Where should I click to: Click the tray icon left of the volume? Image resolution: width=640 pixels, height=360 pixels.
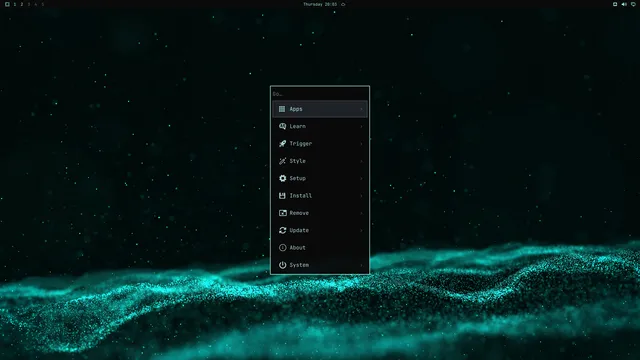pyautogui.click(x=615, y=4)
